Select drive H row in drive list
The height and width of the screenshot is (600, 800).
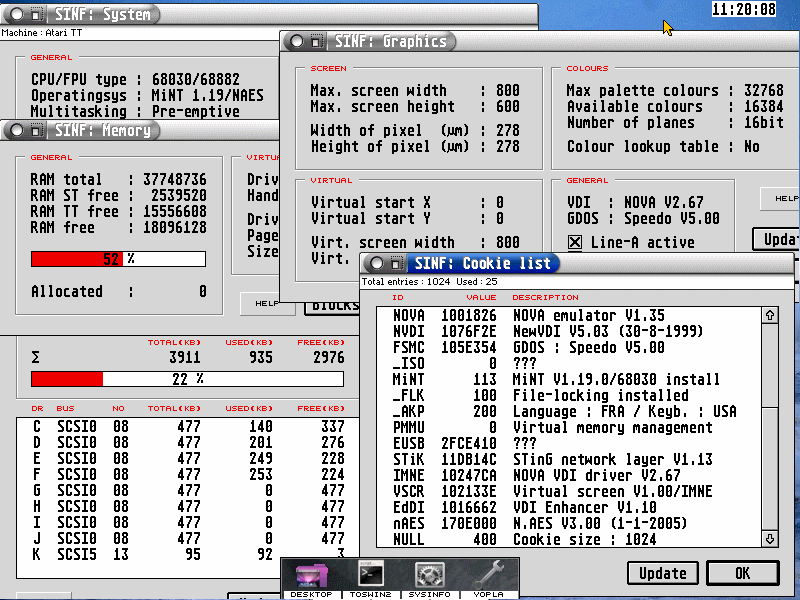click(x=188, y=506)
